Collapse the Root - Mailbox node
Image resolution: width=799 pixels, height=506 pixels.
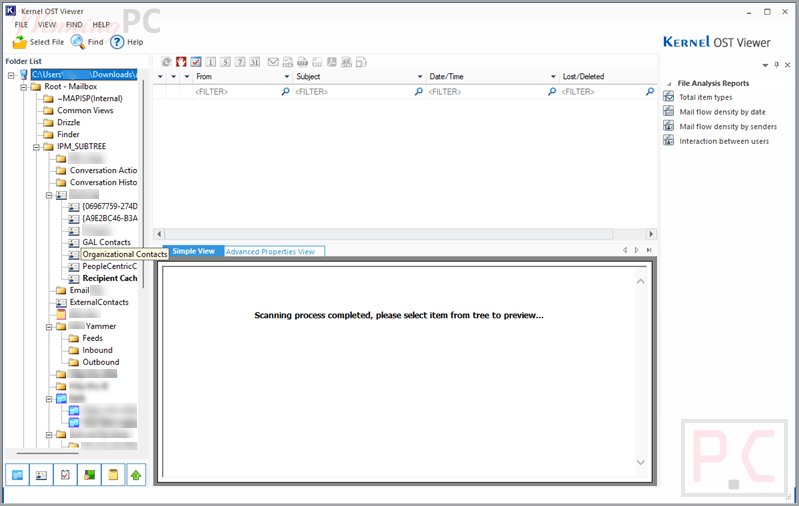click(x=23, y=87)
